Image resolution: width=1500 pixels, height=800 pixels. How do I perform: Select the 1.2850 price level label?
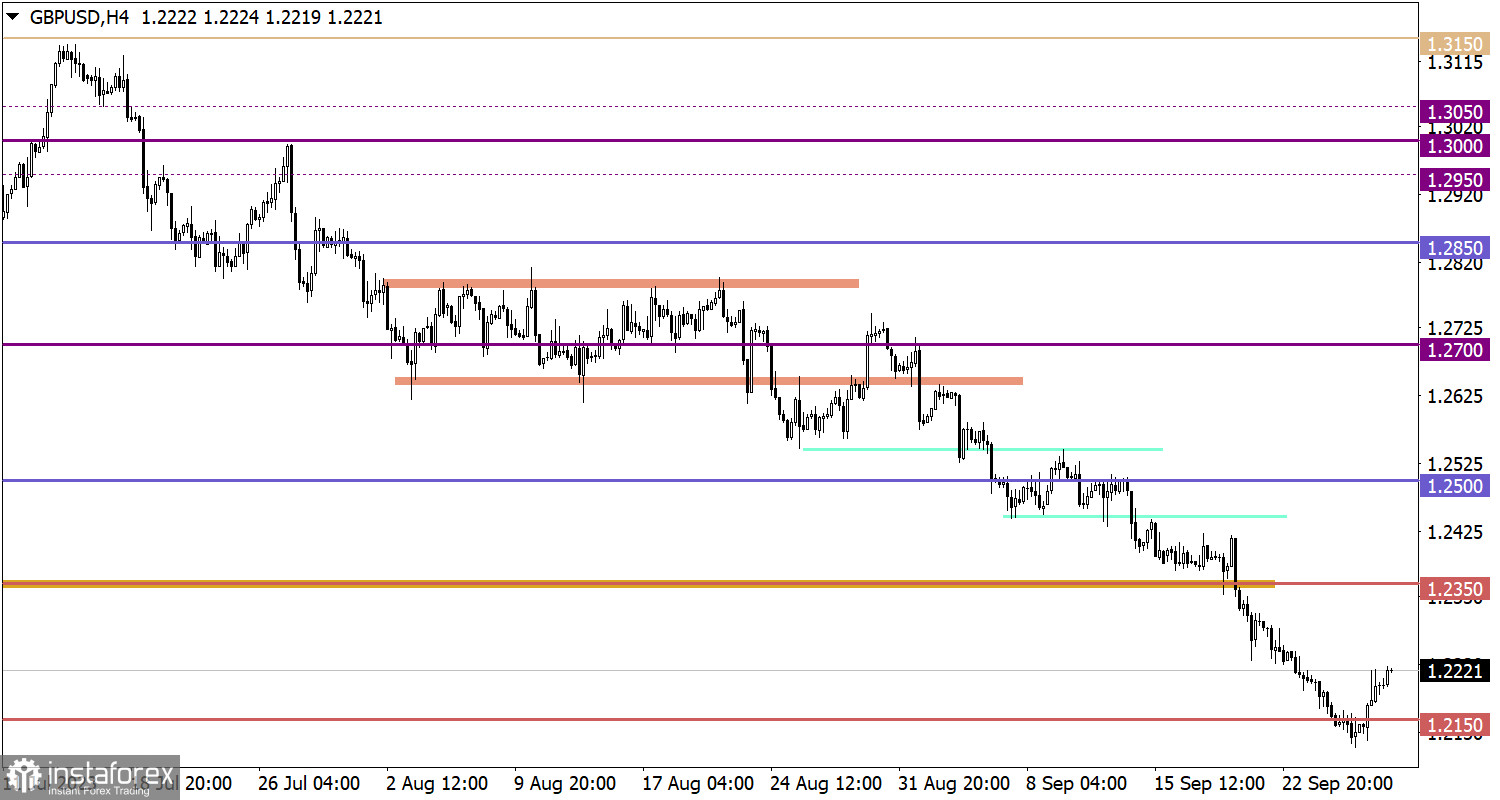[x=1456, y=247]
